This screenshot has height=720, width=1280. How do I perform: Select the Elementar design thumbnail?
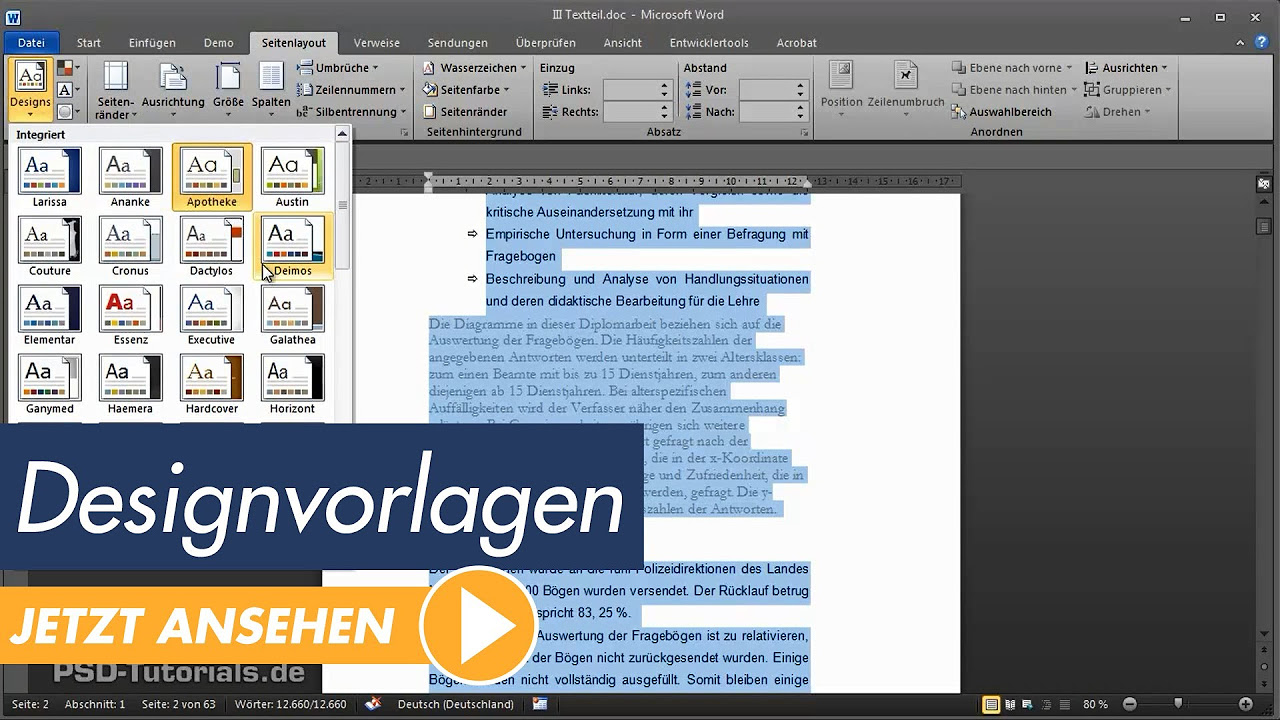click(x=49, y=315)
